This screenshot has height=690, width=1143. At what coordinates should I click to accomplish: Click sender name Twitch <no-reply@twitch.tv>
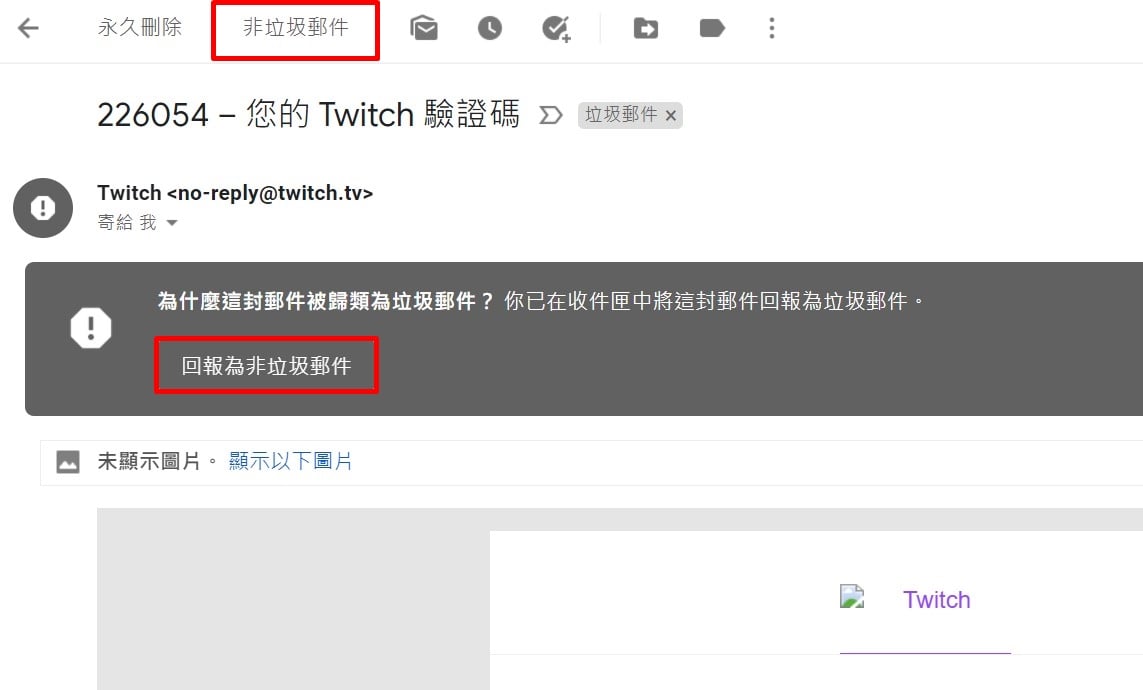235,193
